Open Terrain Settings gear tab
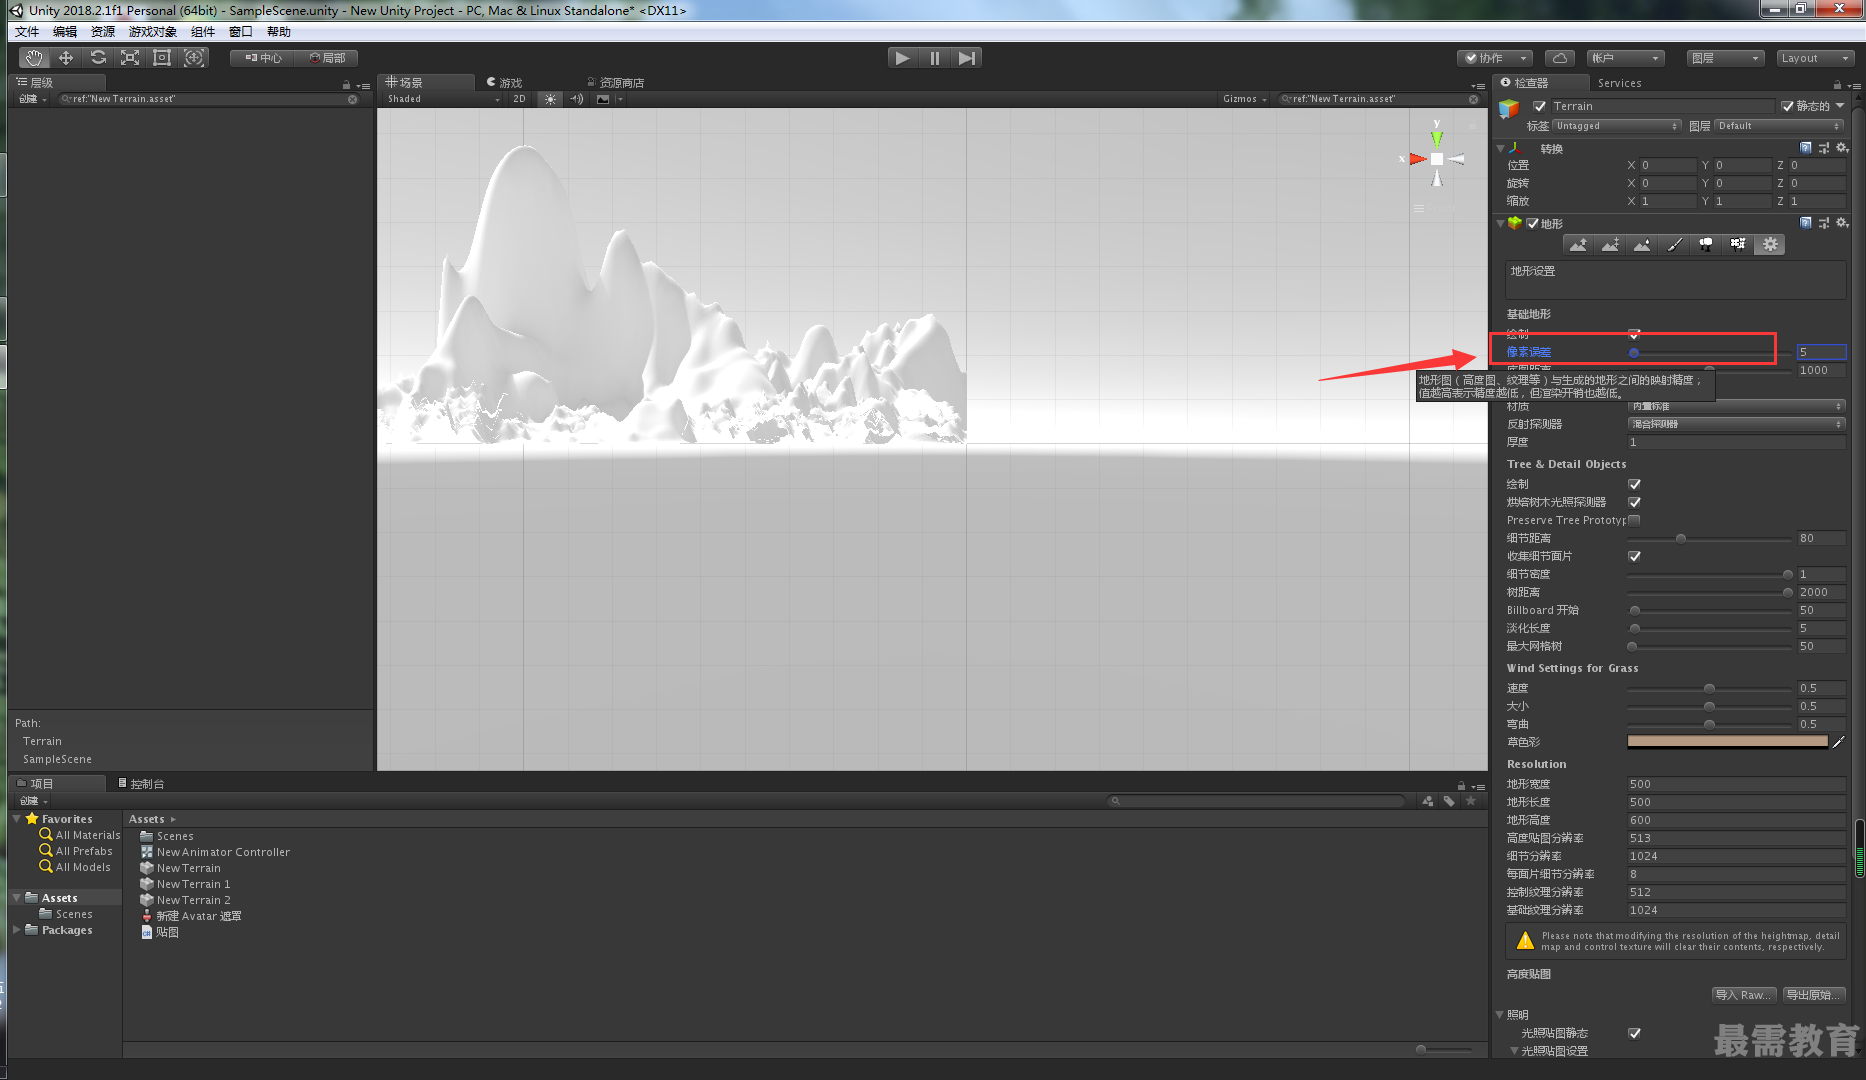The image size is (1866, 1080). tap(1770, 245)
